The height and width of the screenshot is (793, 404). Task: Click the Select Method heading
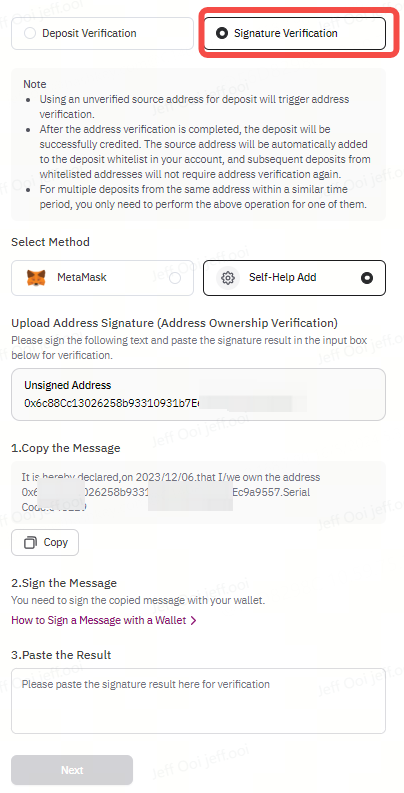pos(51,242)
